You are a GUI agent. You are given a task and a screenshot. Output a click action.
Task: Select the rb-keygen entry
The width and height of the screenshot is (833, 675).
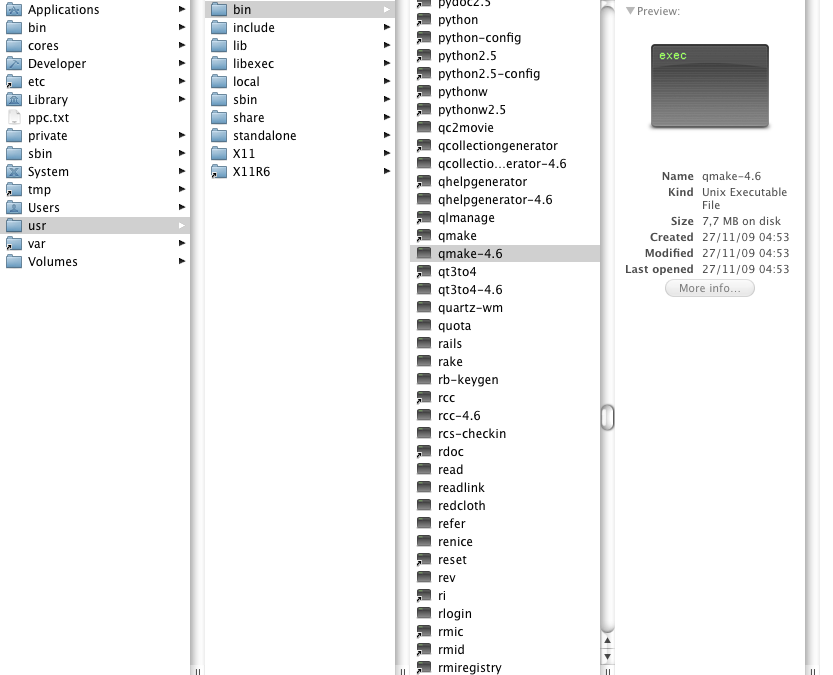click(468, 380)
